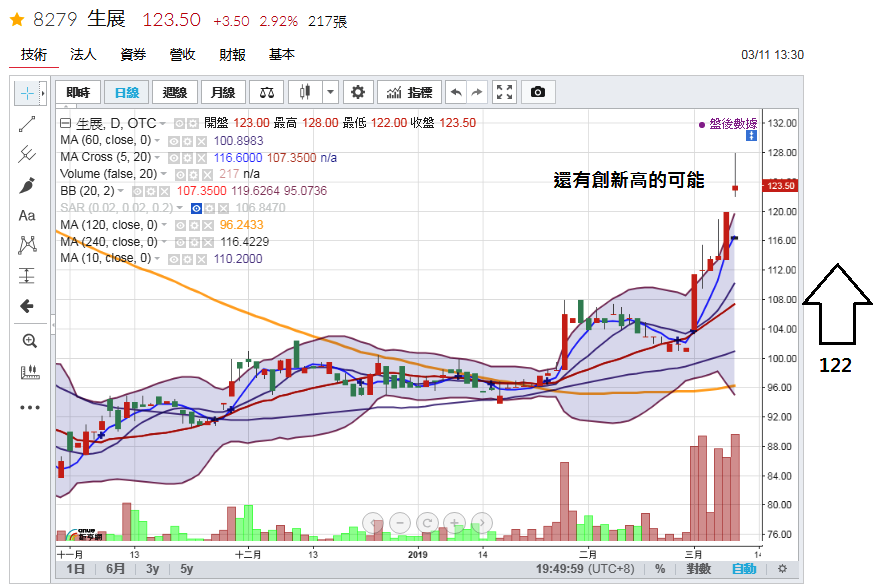Select the 日線 daily interval button
Image resolution: width=895 pixels, height=586 pixels.
pos(127,92)
